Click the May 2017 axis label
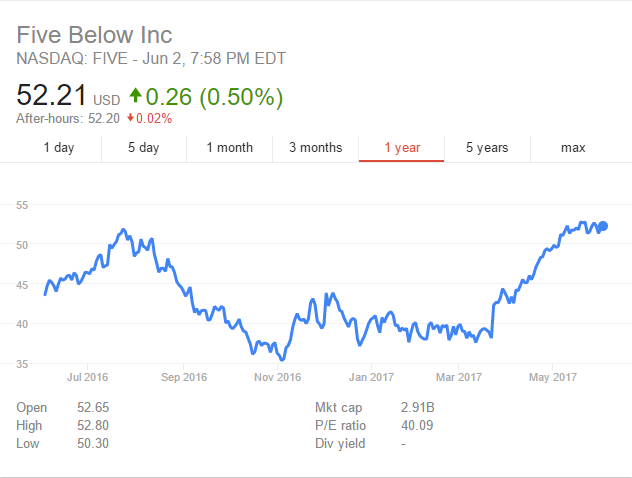The image size is (632, 478). tap(553, 377)
